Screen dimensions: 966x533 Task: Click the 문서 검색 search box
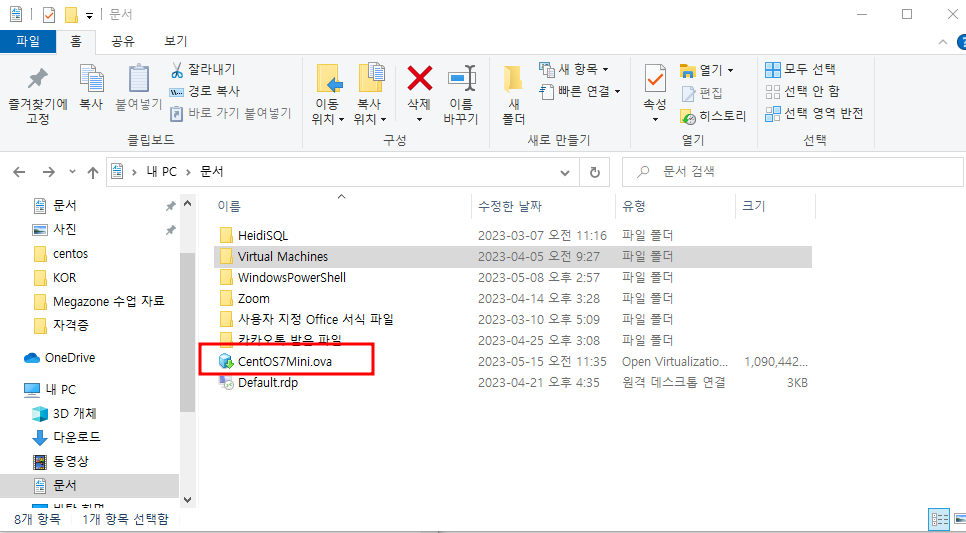click(x=792, y=172)
